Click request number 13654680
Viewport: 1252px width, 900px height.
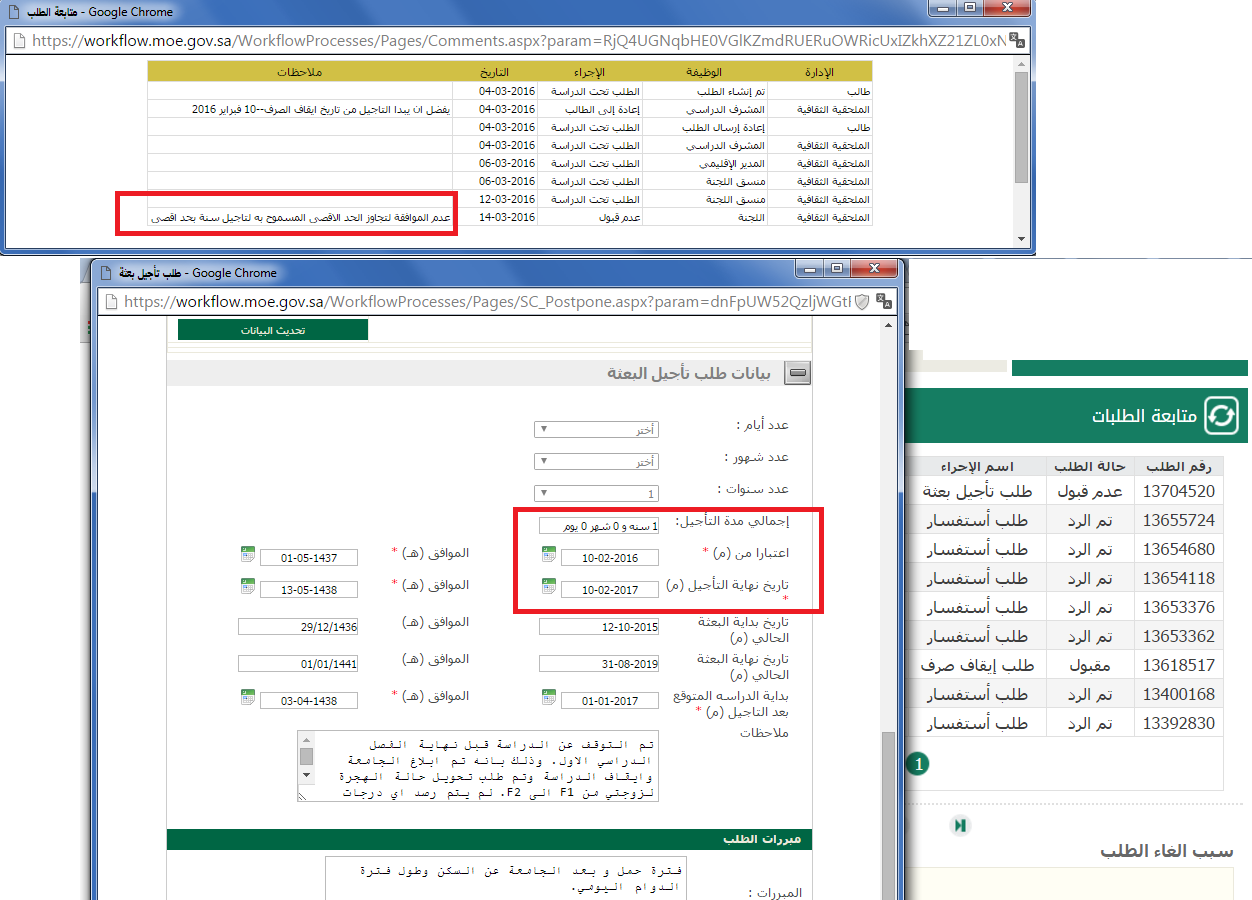(x=1178, y=549)
